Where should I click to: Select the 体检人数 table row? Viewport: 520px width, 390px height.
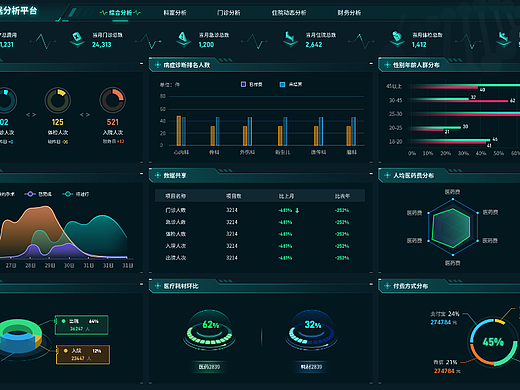coord(260,234)
